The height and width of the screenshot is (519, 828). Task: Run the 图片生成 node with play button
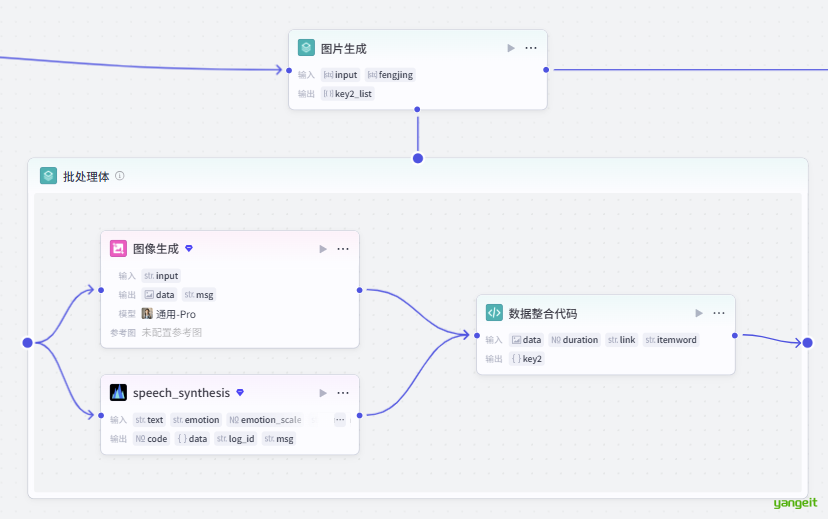[x=511, y=48]
